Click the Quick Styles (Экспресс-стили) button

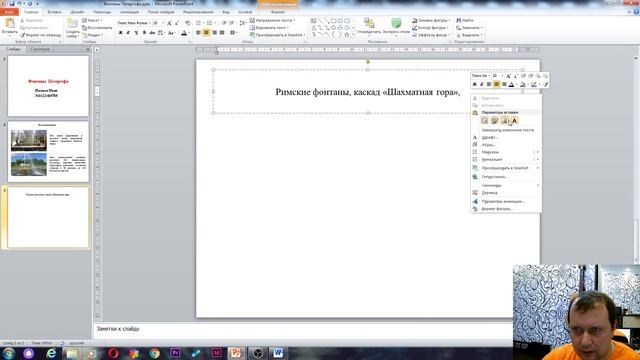396,26
